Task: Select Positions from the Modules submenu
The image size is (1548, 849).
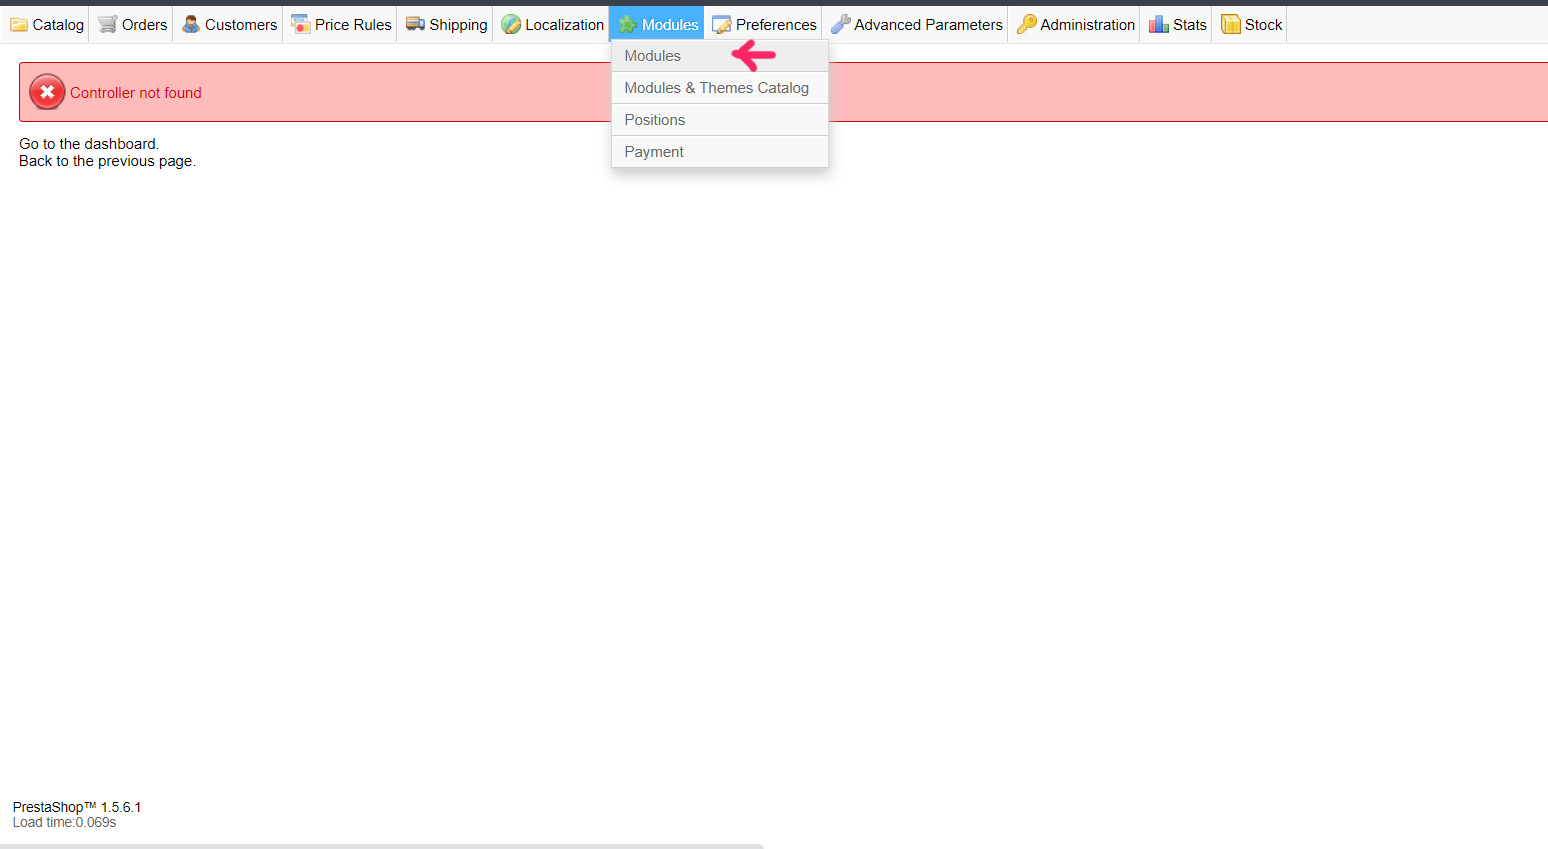Action: click(x=719, y=120)
